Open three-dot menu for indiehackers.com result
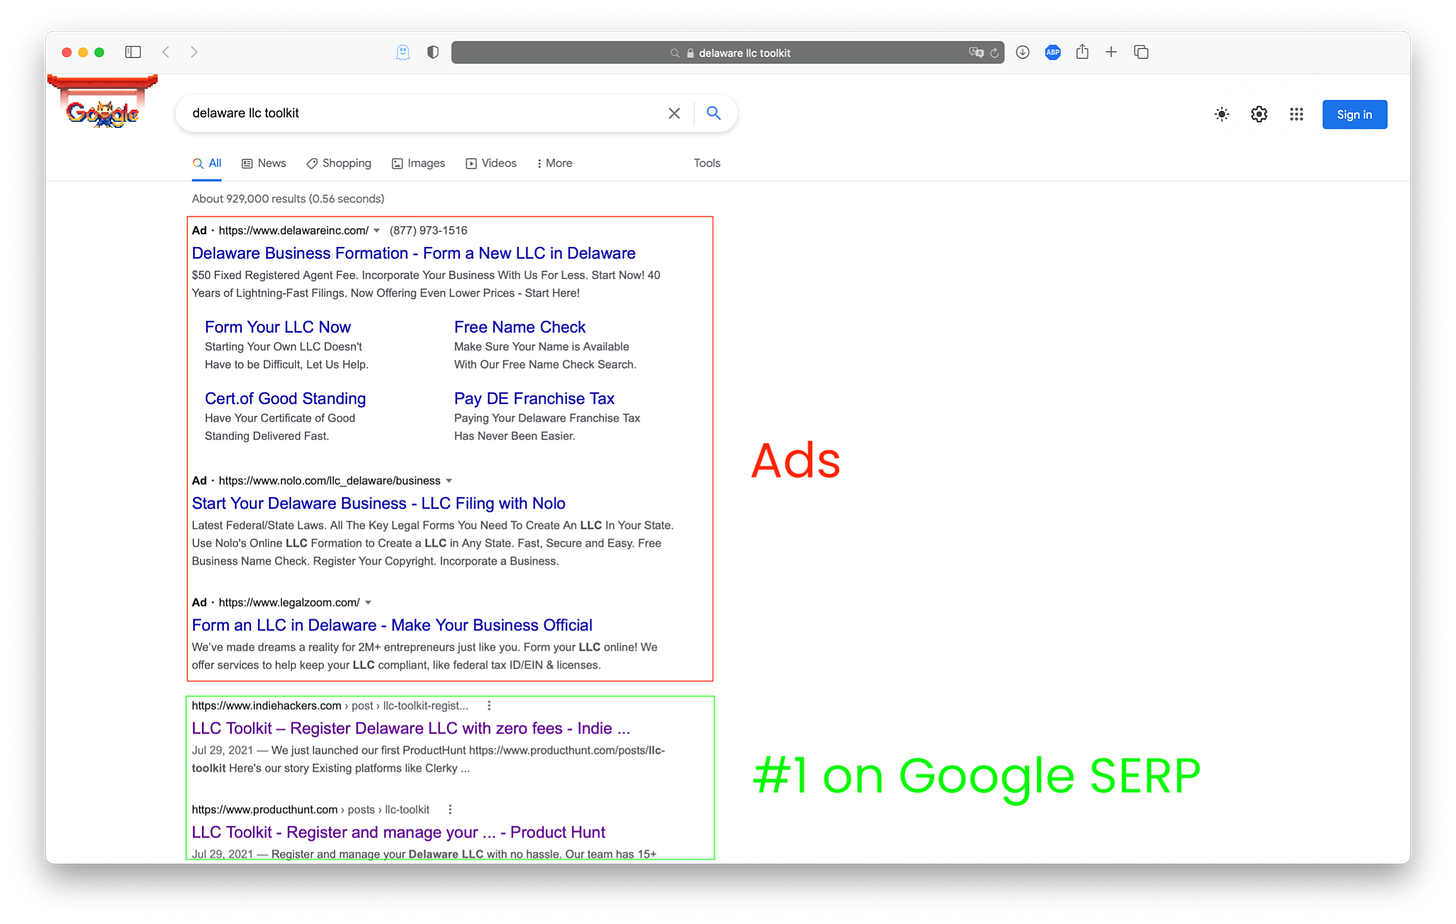Screen dimensions: 1456x924 tap(489, 706)
